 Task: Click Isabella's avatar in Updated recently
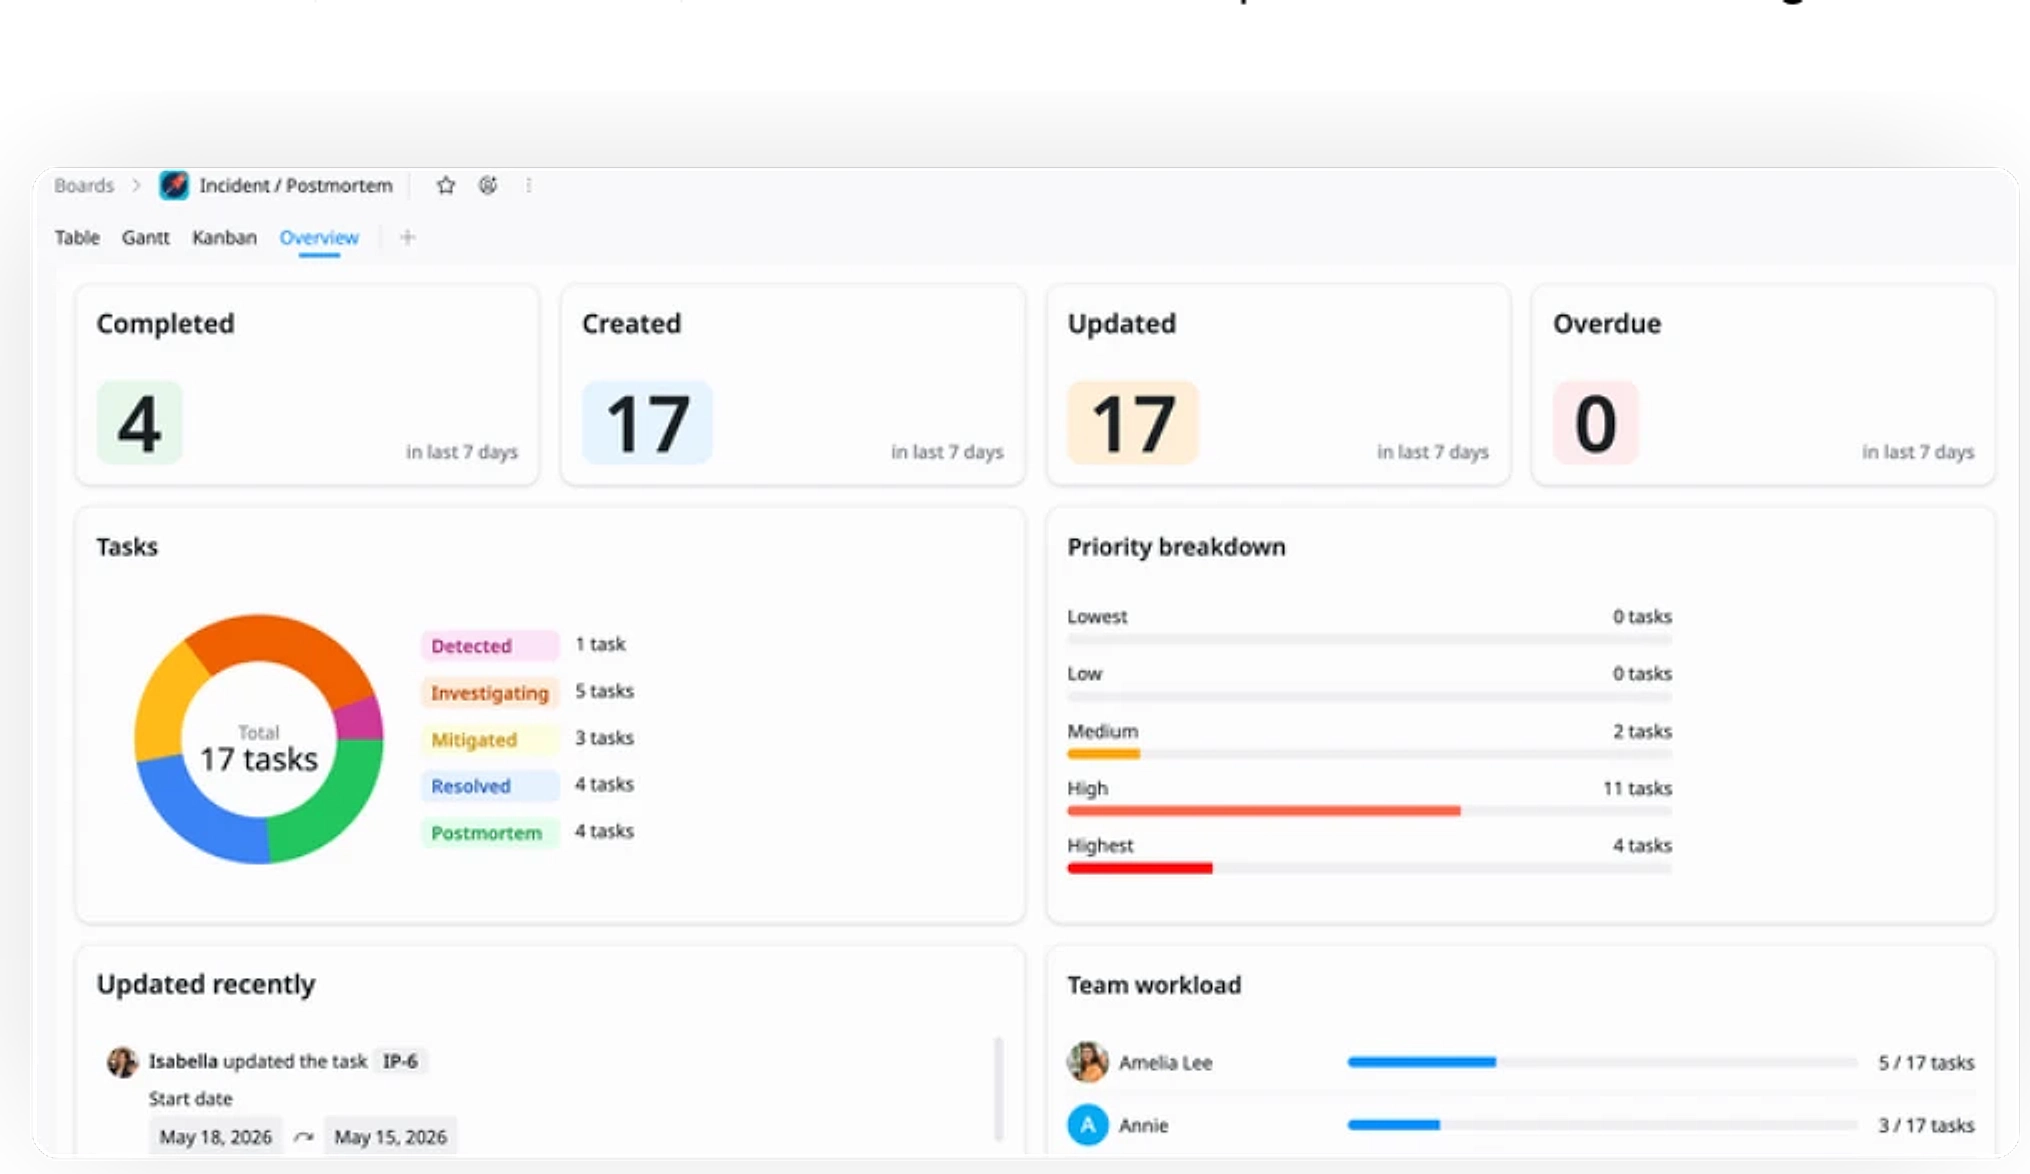(122, 1062)
